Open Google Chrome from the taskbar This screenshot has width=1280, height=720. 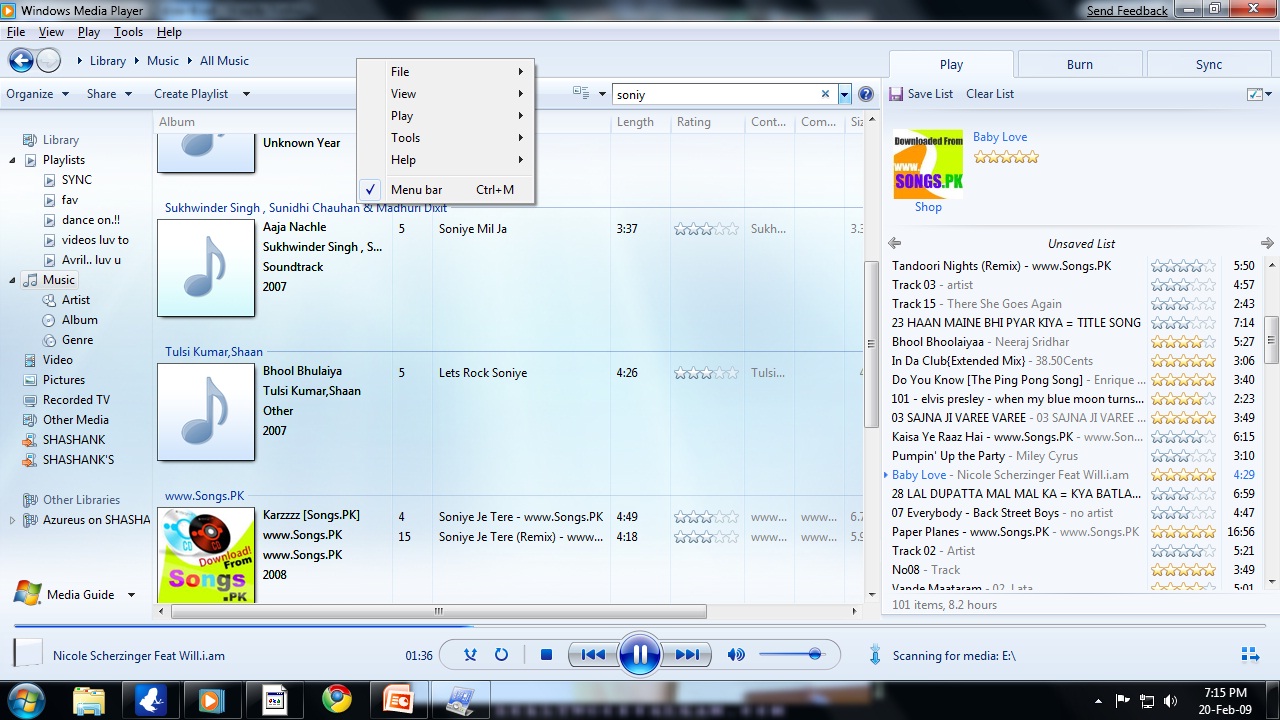pos(336,699)
